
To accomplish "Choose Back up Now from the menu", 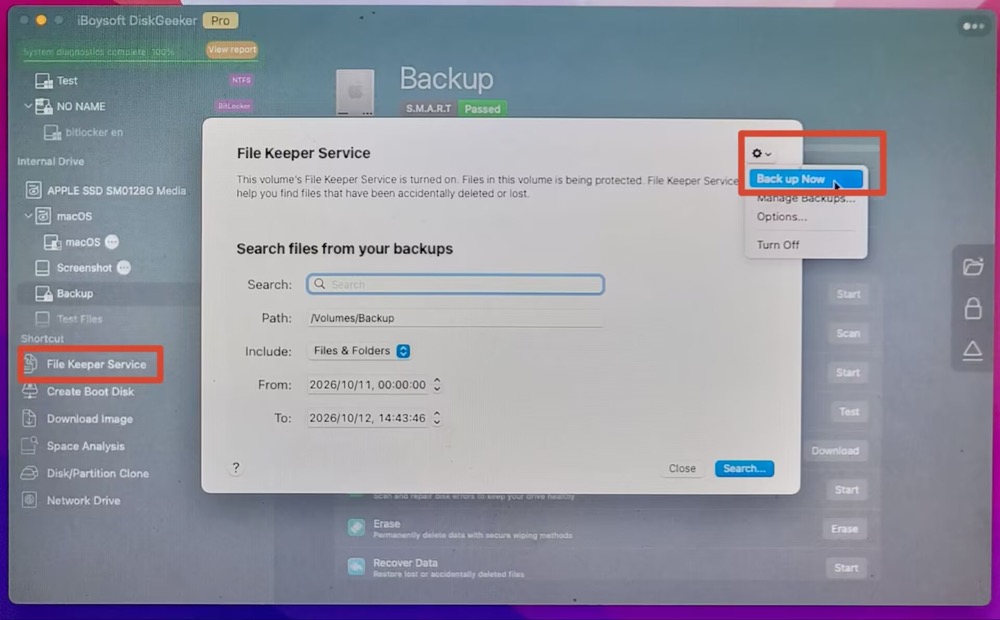I will [x=805, y=179].
